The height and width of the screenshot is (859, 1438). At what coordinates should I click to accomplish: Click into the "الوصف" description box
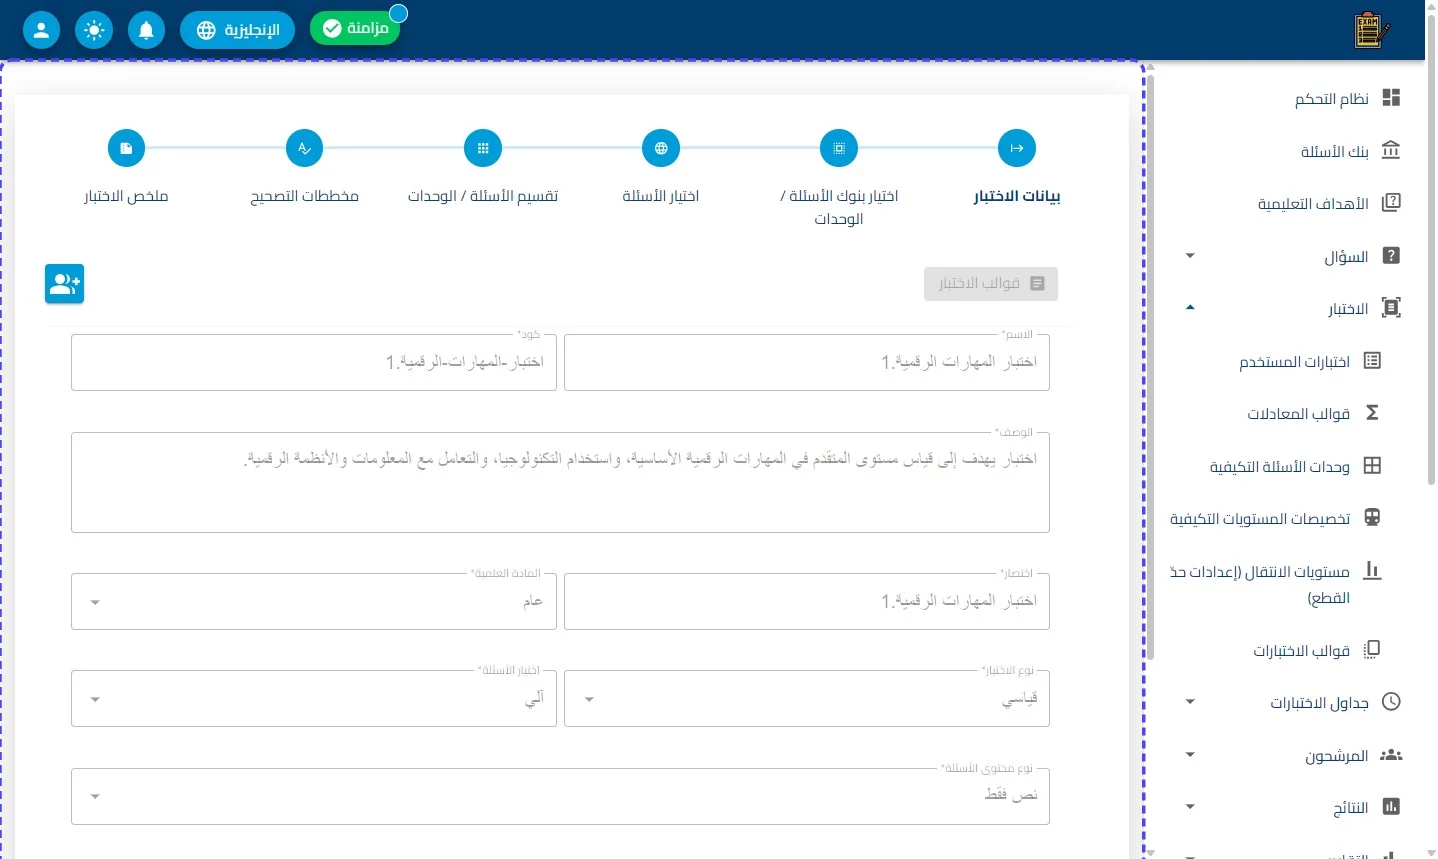560,482
